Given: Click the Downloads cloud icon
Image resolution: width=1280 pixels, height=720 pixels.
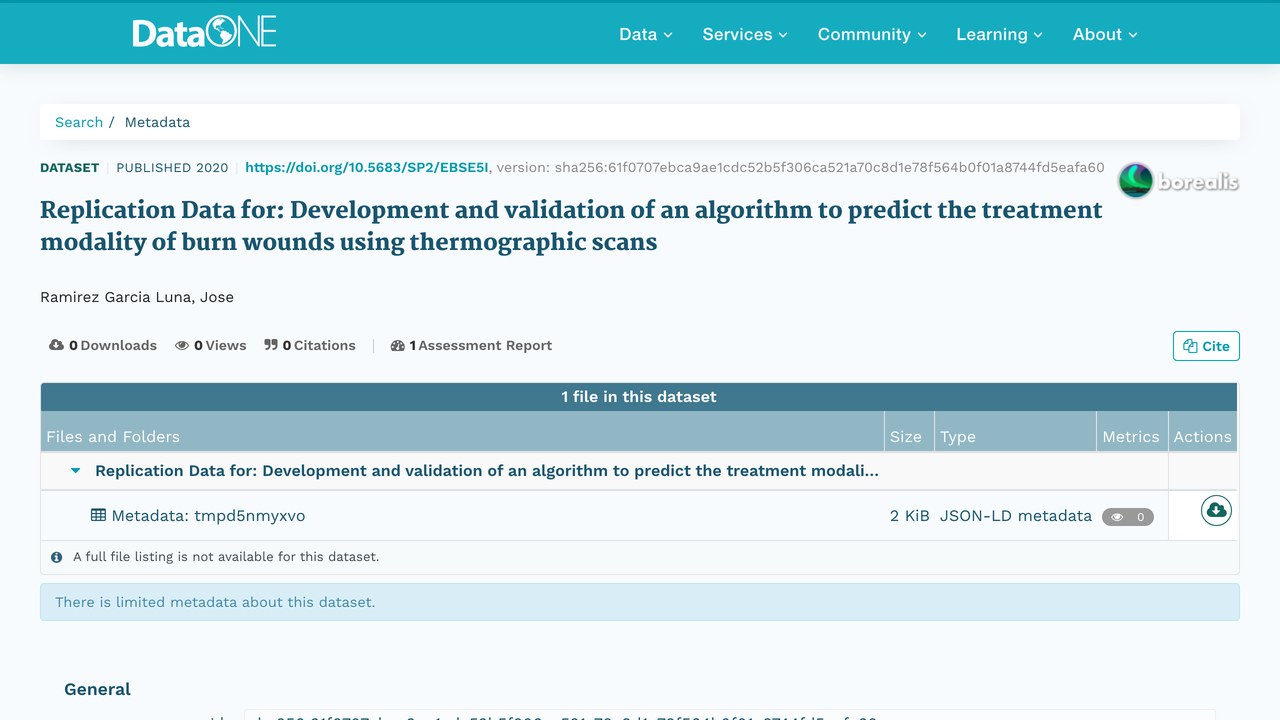Looking at the screenshot, I should pos(56,345).
